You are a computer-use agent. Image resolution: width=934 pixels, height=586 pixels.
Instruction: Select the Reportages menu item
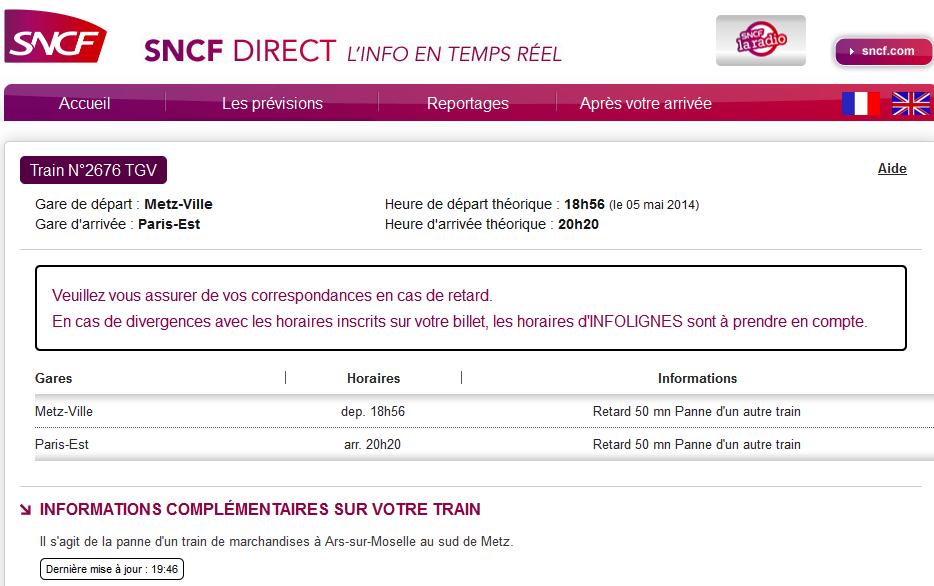468,103
